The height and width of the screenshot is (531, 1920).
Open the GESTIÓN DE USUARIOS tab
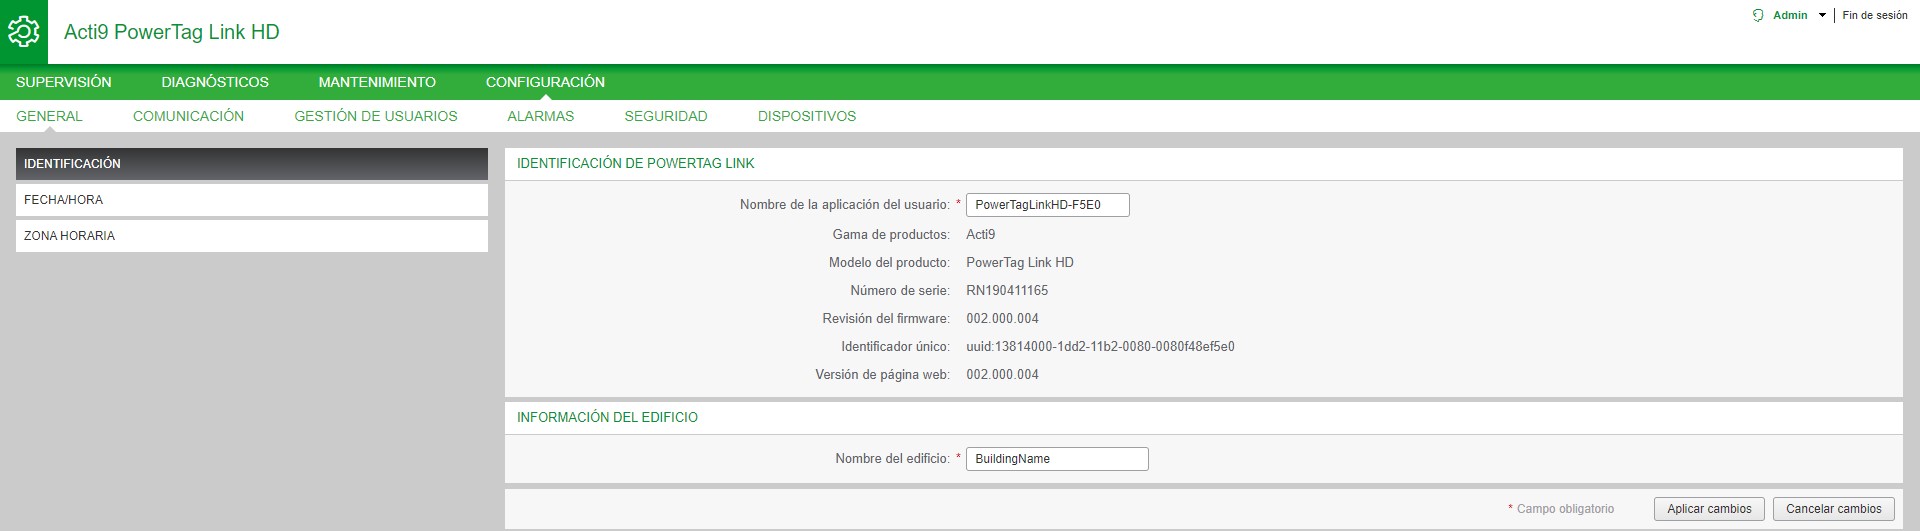tap(375, 116)
